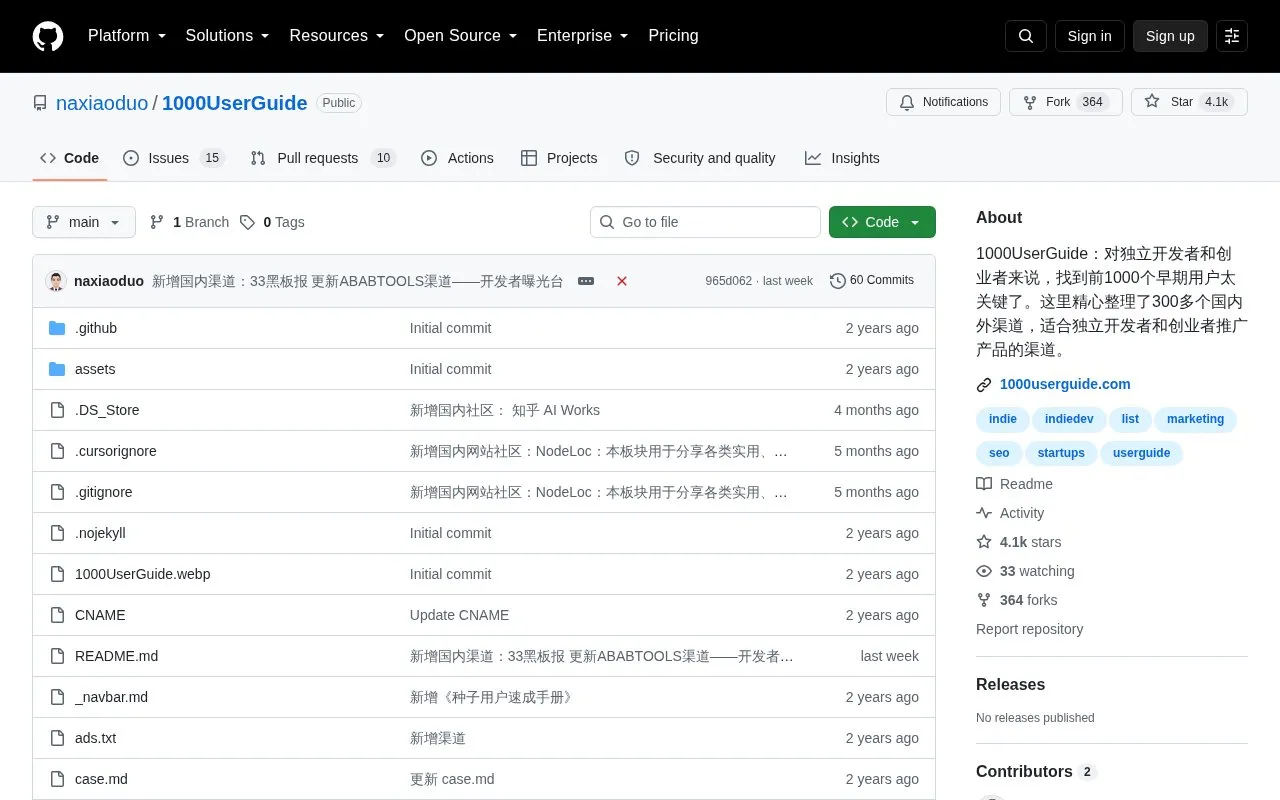This screenshot has height=800, width=1280.
Task: Open the naxiaoduo owner link in repo title
Action: [102, 103]
